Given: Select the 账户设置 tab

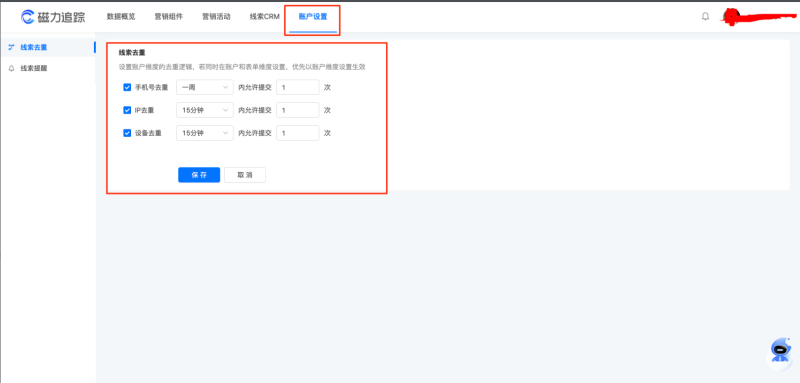Looking at the screenshot, I should (313, 17).
